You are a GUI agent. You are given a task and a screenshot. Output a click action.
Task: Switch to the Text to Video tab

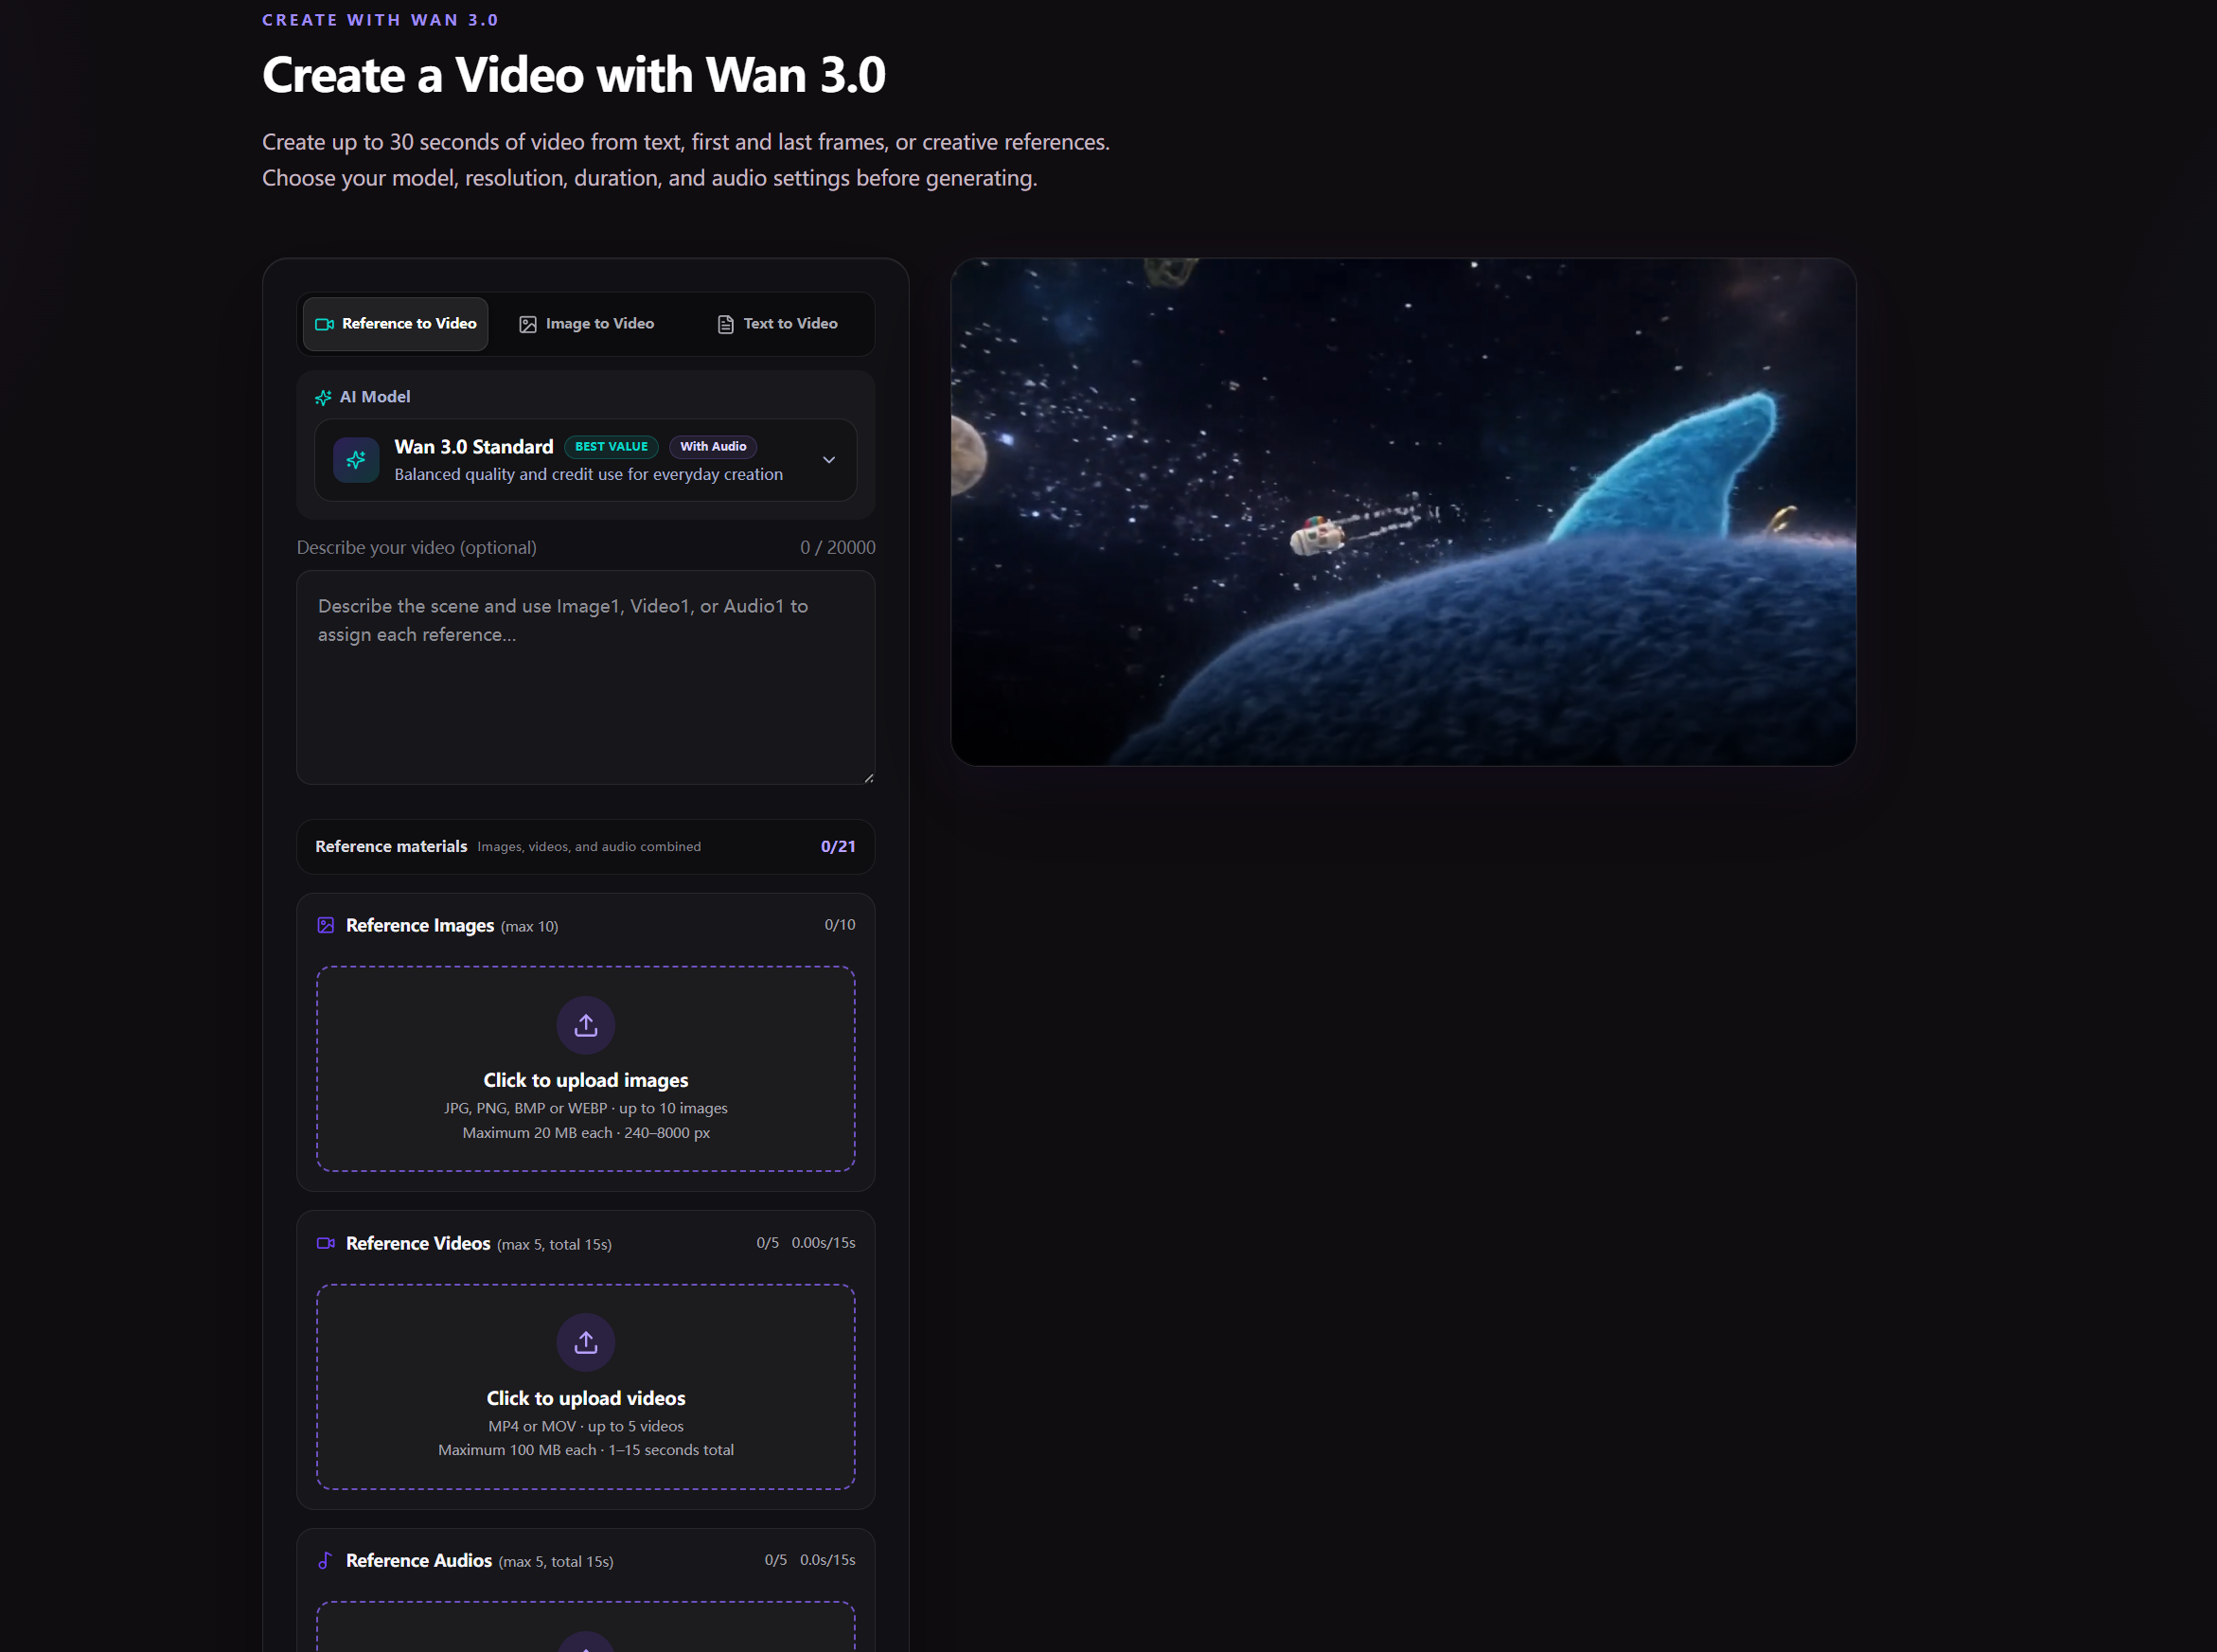point(777,324)
